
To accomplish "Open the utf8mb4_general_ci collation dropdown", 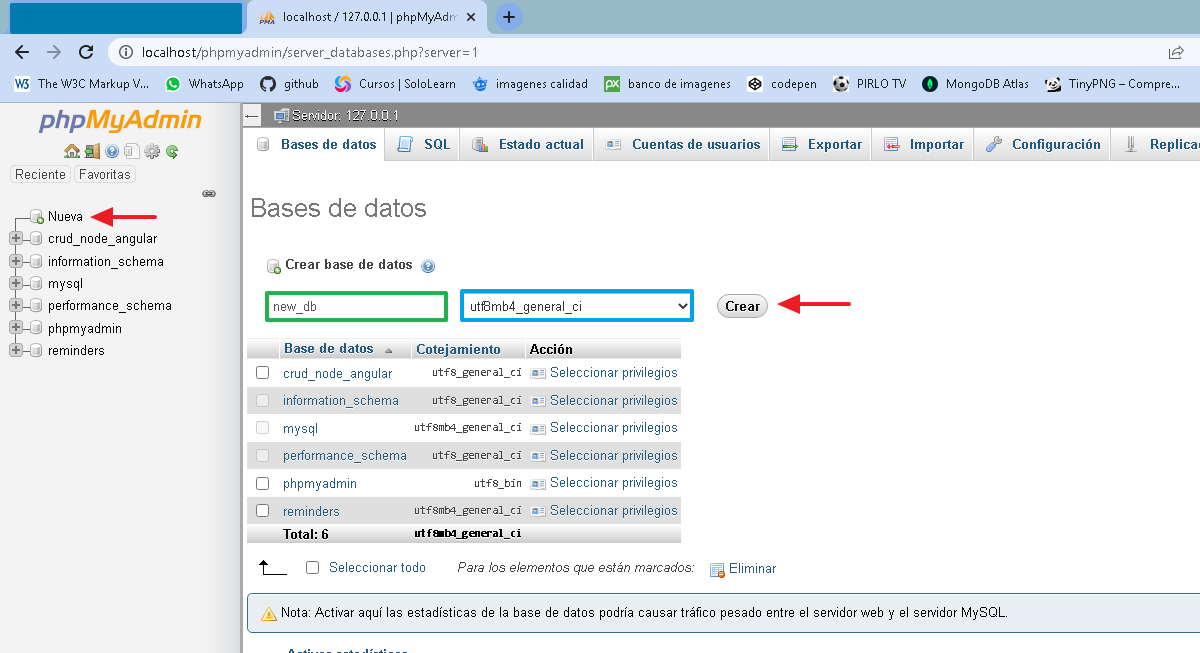I will click(576, 305).
